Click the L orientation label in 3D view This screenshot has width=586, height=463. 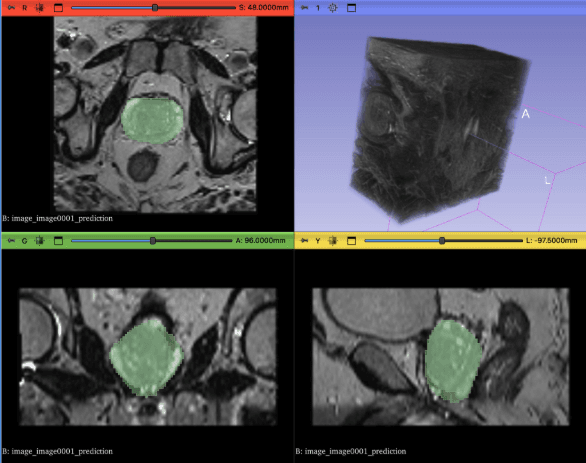point(548,181)
